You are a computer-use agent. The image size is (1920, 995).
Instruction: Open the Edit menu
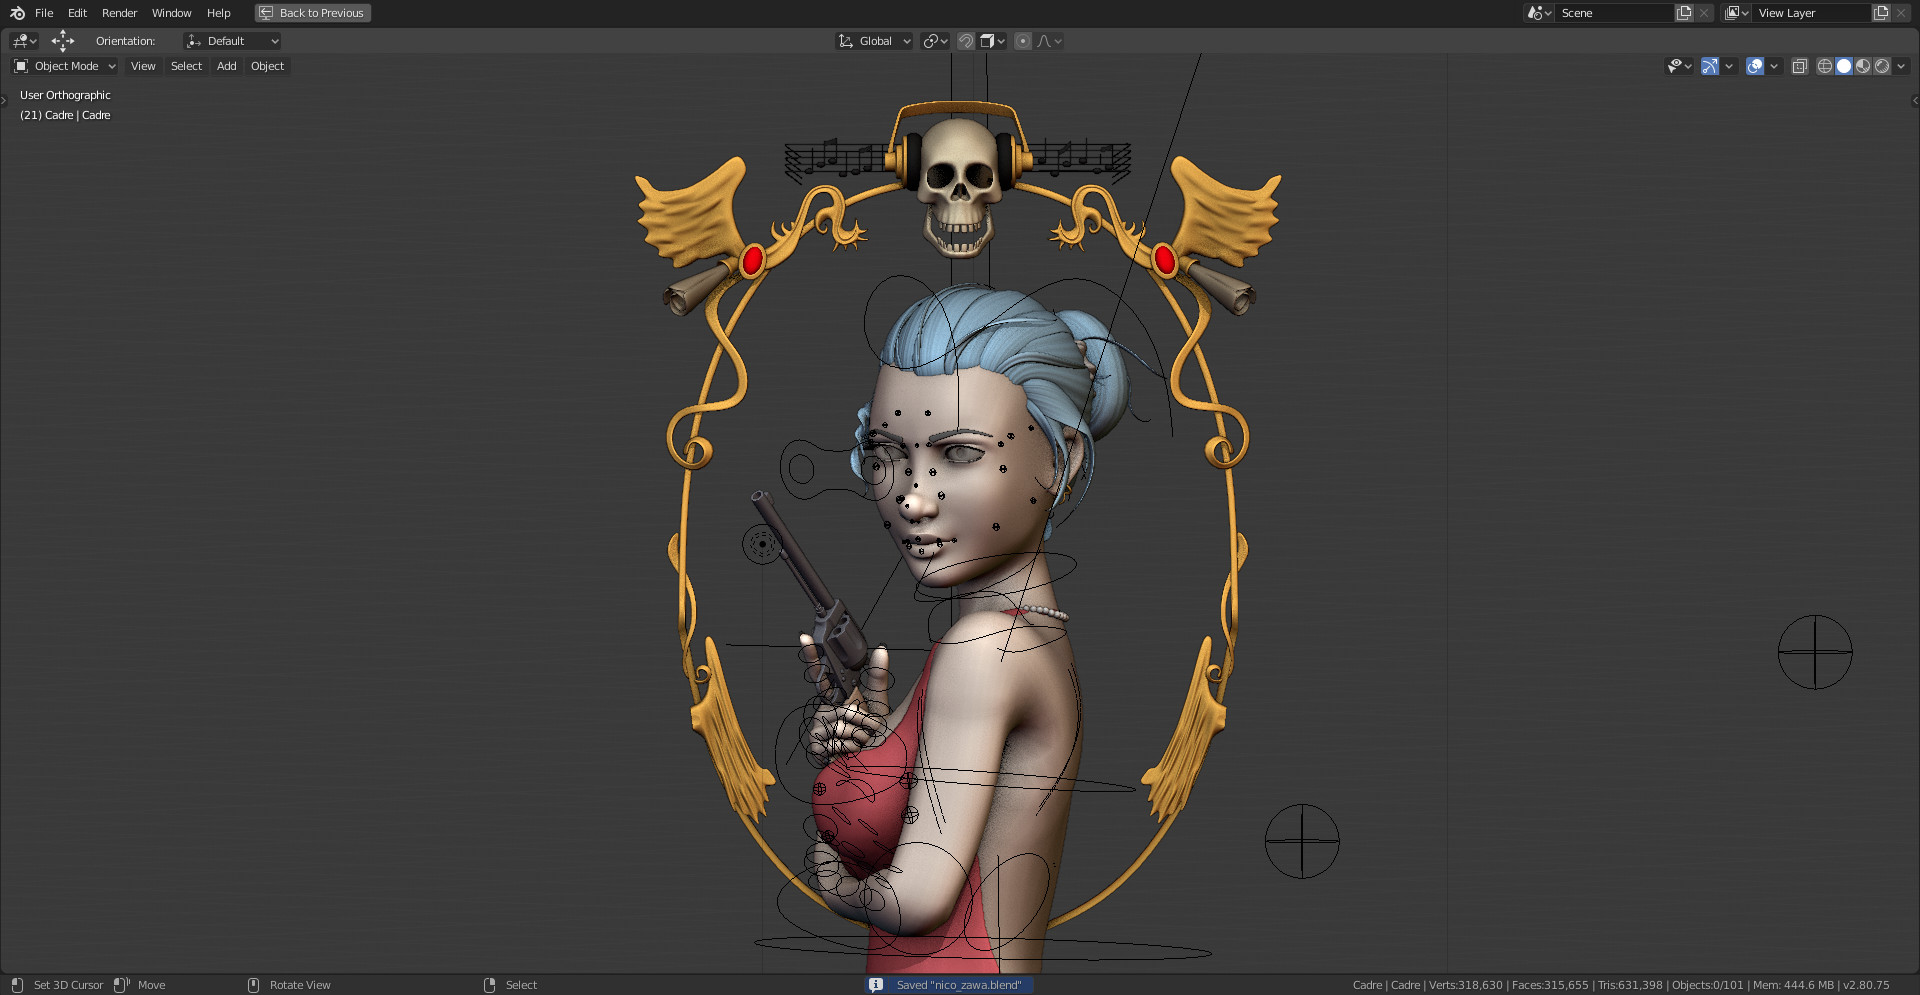77,13
